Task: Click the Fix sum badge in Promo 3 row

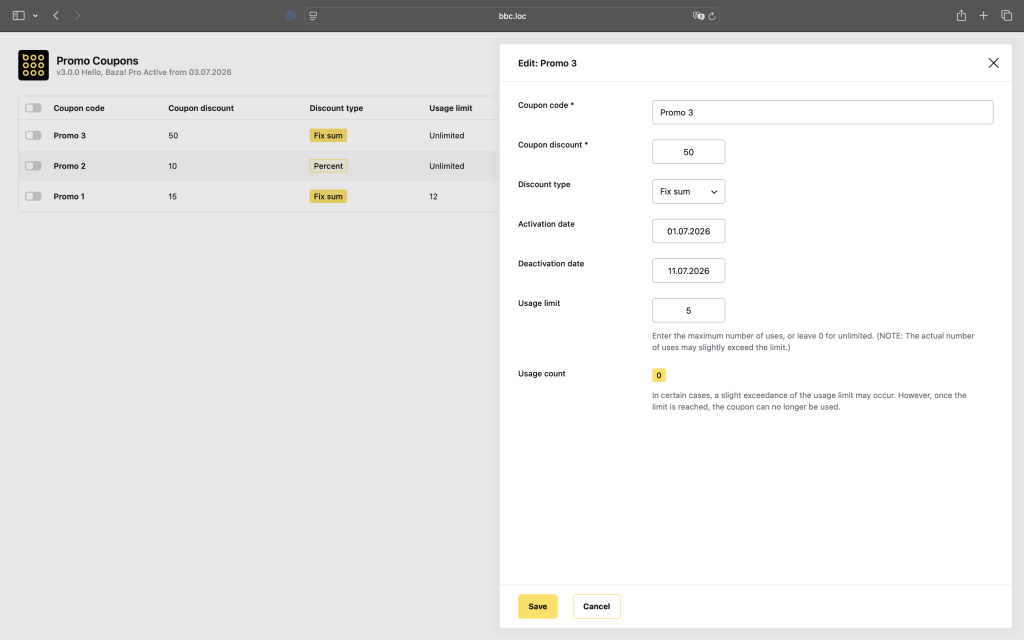Action: click(x=328, y=135)
